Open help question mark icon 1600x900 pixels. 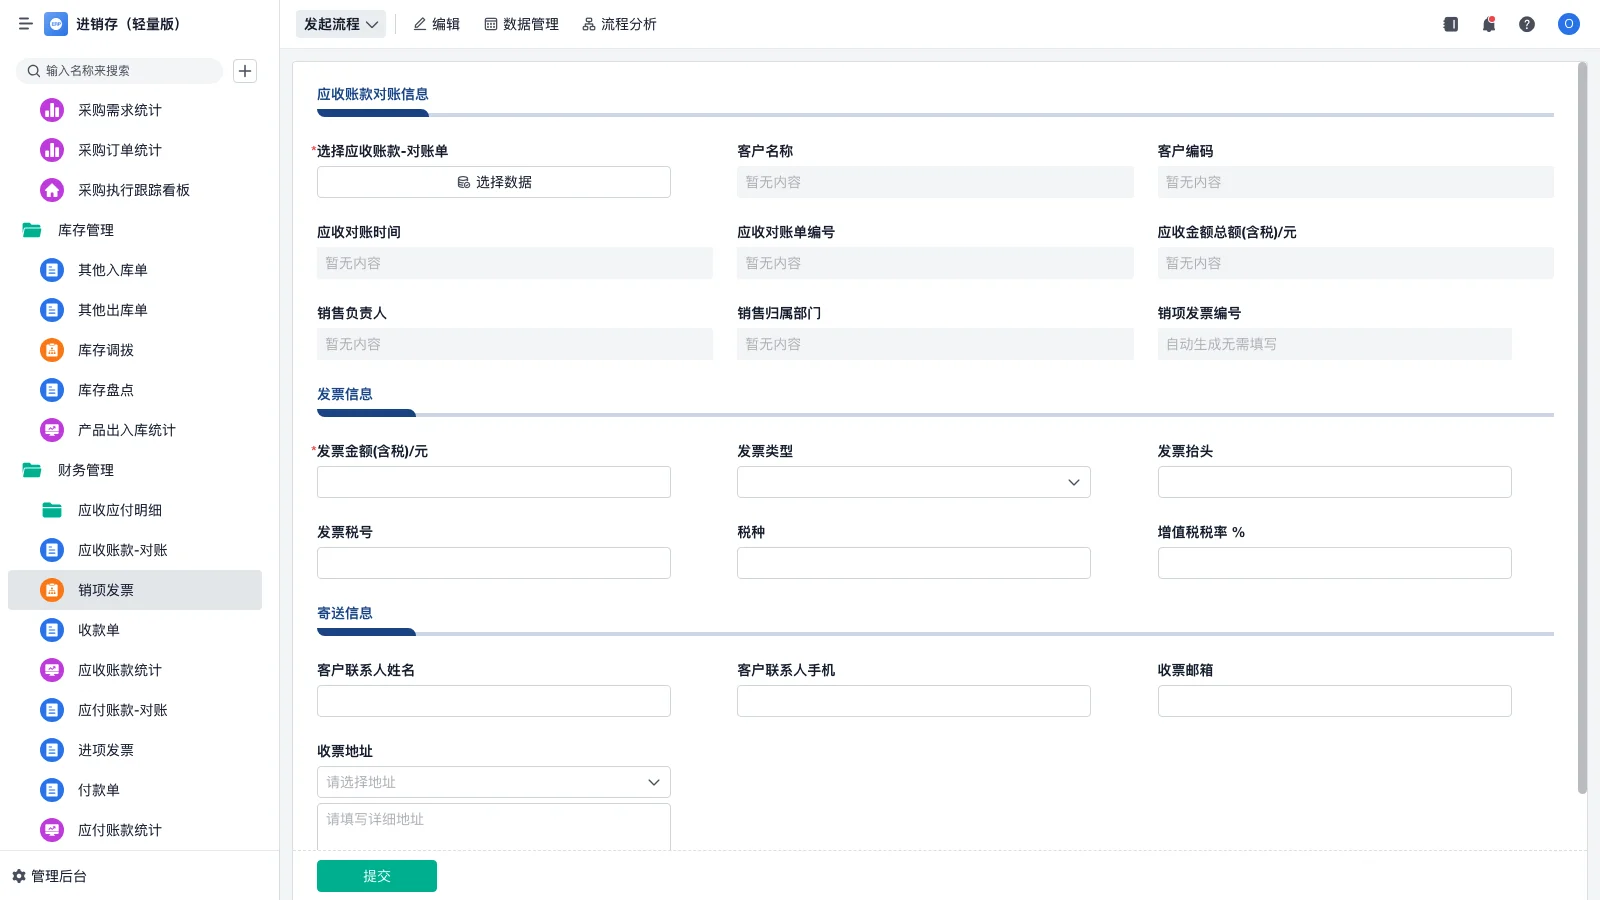click(1527, 24)
